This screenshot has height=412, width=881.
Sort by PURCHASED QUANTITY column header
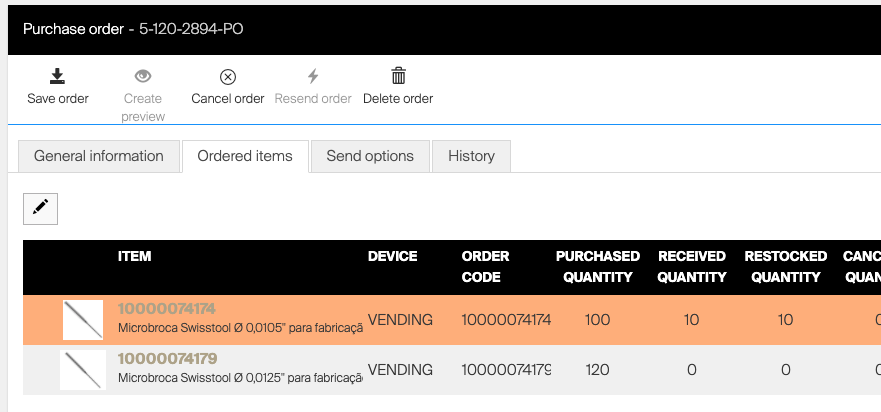[597, 266]
